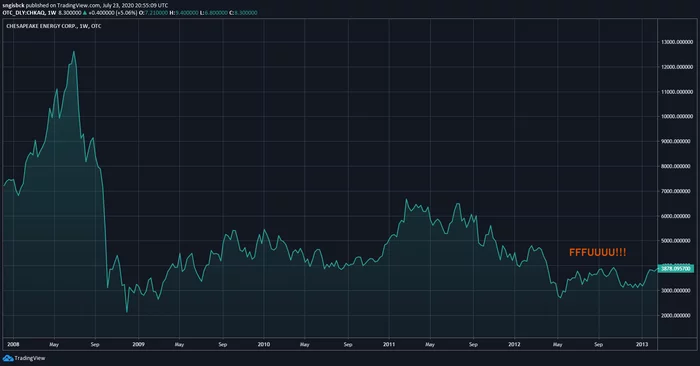Follow the TradingView.com published-on link

79,5
